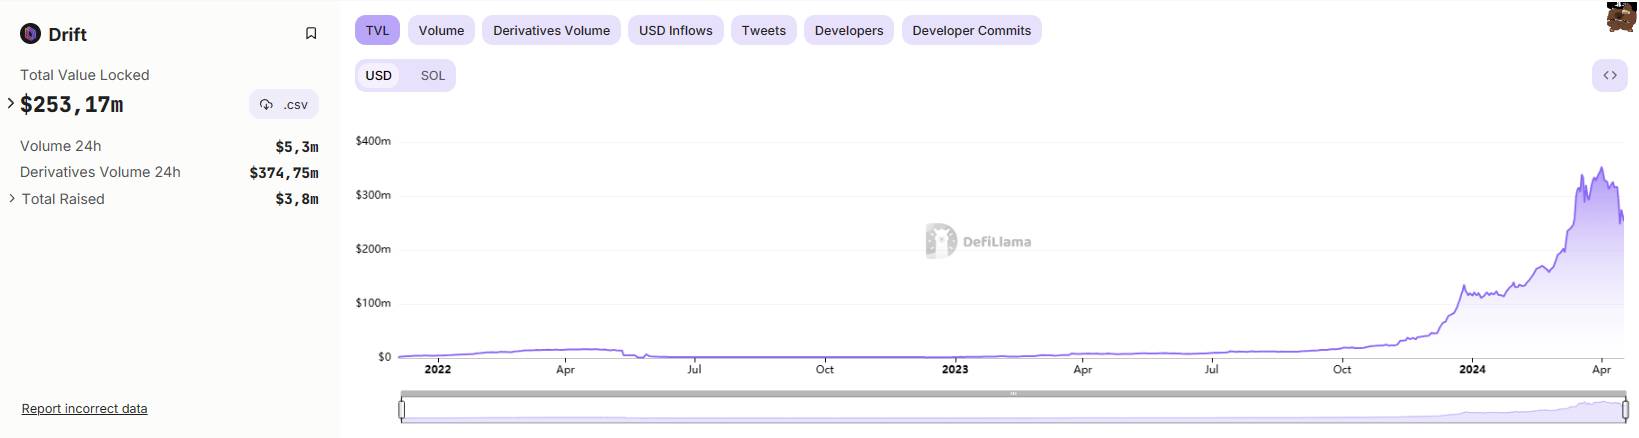This screenshot has width=1639, height=438.
Task: Open the Report incorrect data link
Action: pyautogui.click(x=85, y=408)
